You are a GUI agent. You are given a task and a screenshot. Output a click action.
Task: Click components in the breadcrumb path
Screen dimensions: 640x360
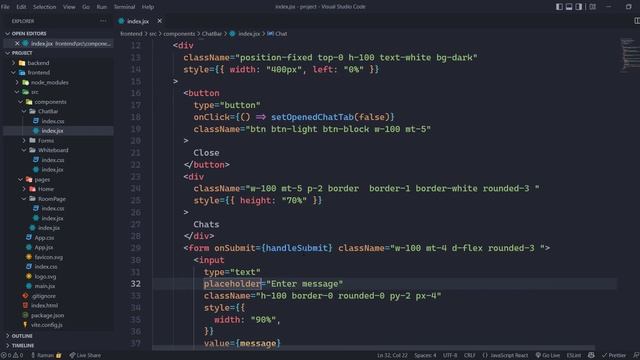(x=179, y=34)
